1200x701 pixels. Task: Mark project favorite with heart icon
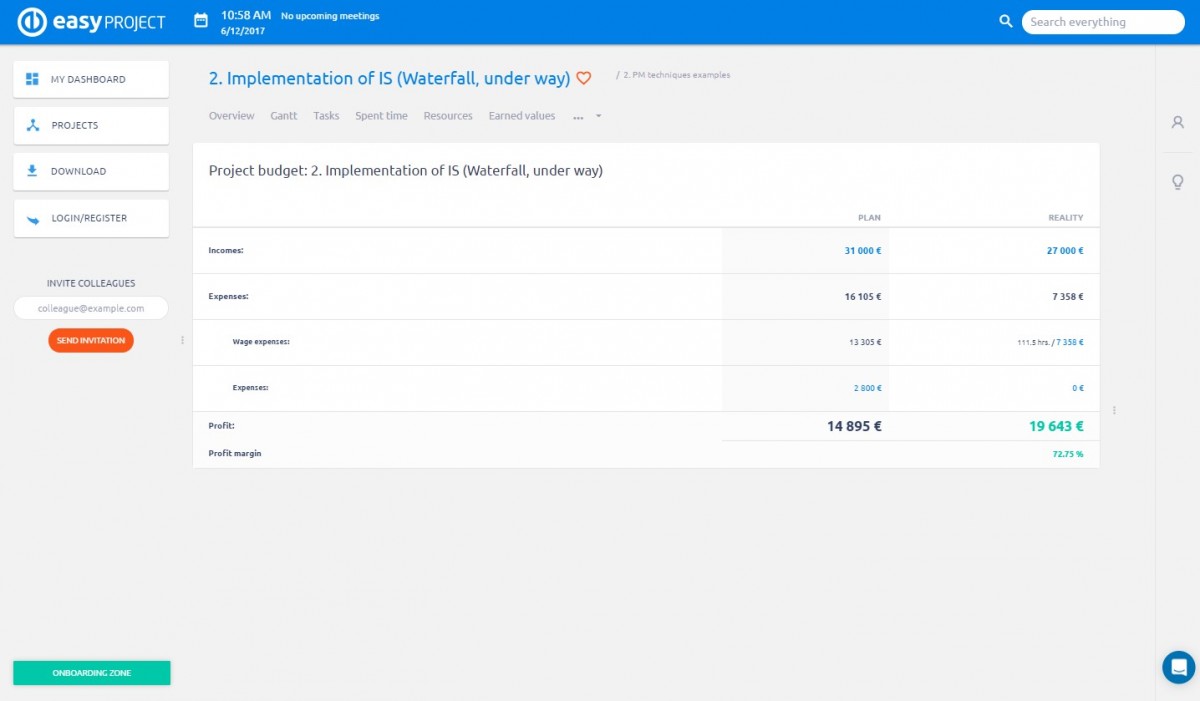584,78
